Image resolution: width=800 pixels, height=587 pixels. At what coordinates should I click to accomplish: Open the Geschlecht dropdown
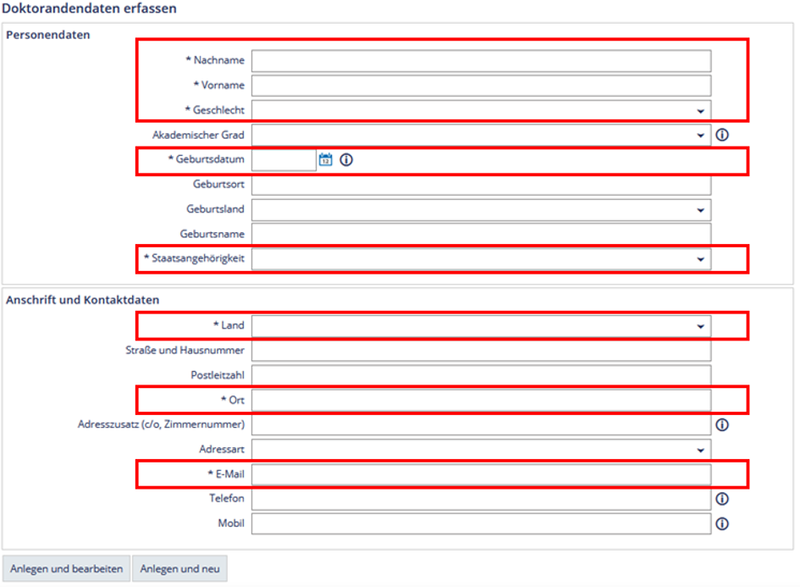pyautogui.click(x=481, y=110)
